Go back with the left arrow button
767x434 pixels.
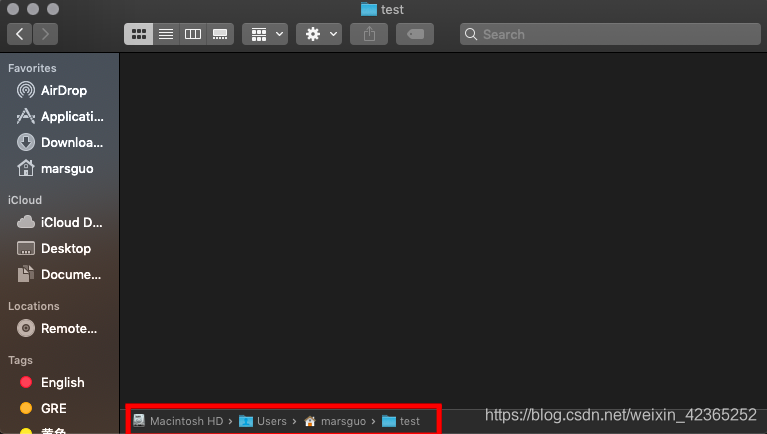(20, 34)
